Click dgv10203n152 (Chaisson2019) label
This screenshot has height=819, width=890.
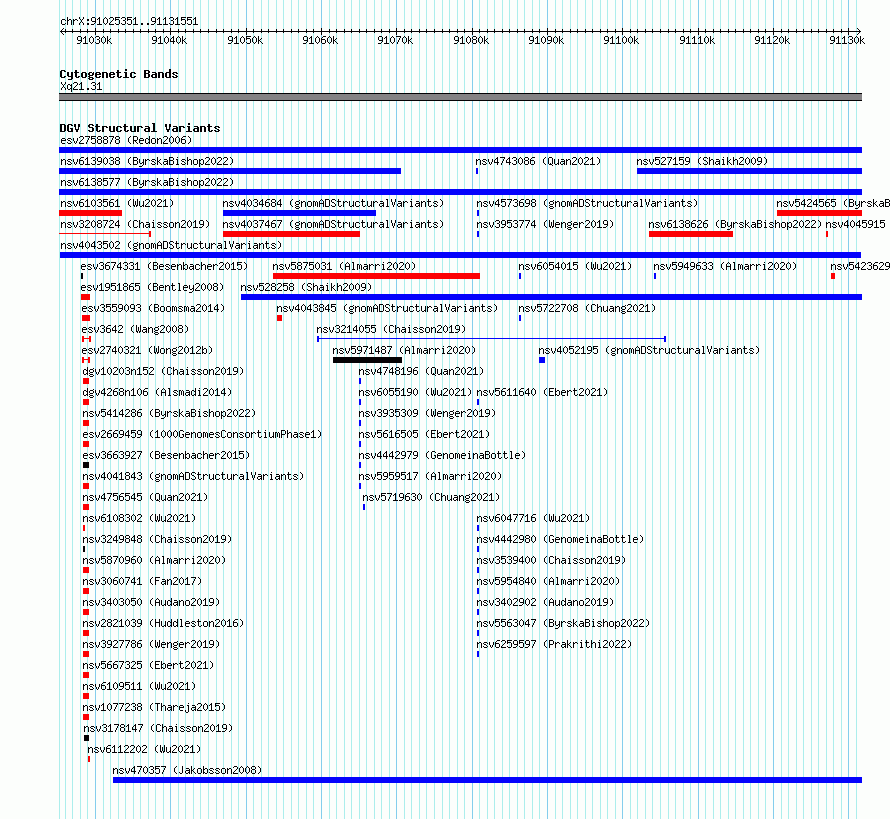tap(163, 371)
